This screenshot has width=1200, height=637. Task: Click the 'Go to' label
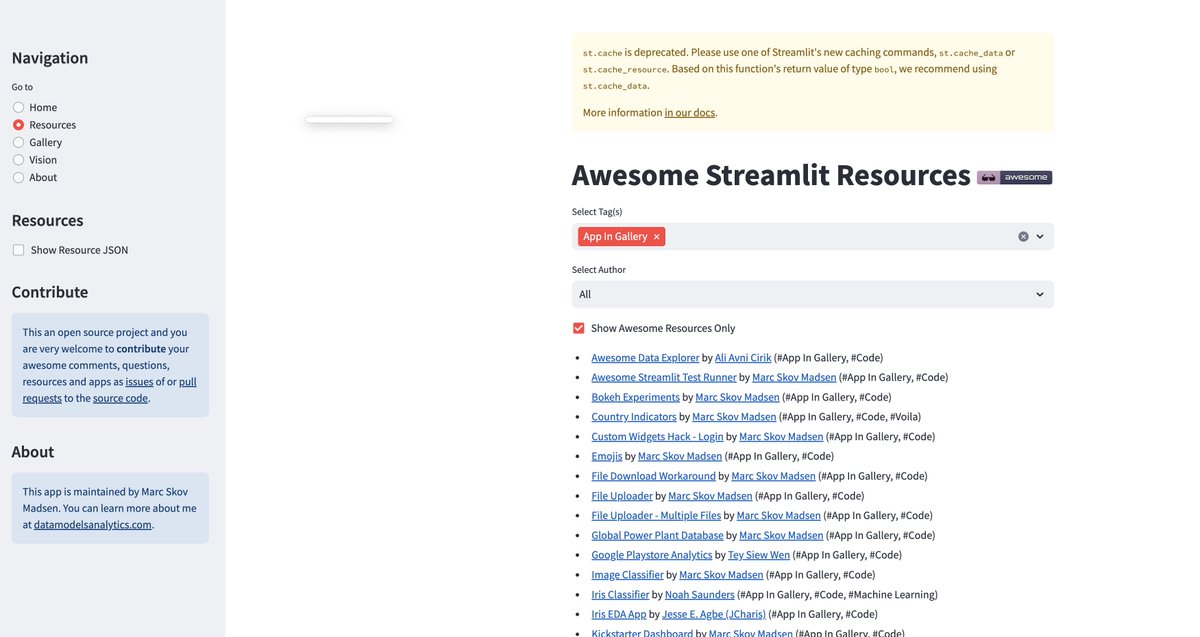pos(22,87)
